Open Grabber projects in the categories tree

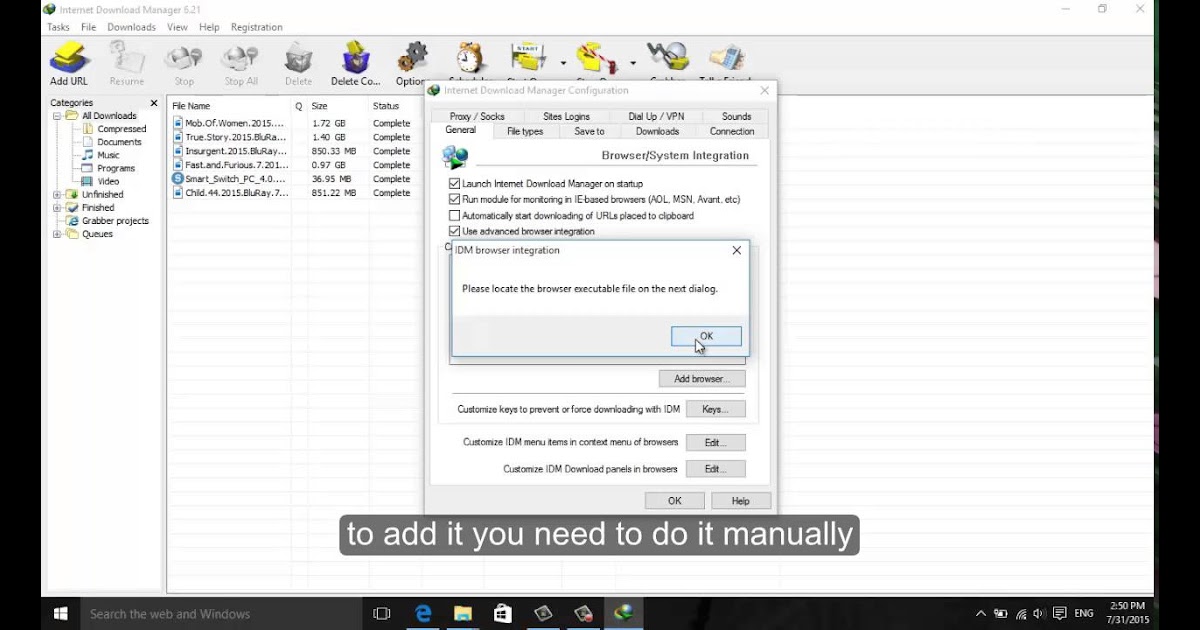click(107, 221)
